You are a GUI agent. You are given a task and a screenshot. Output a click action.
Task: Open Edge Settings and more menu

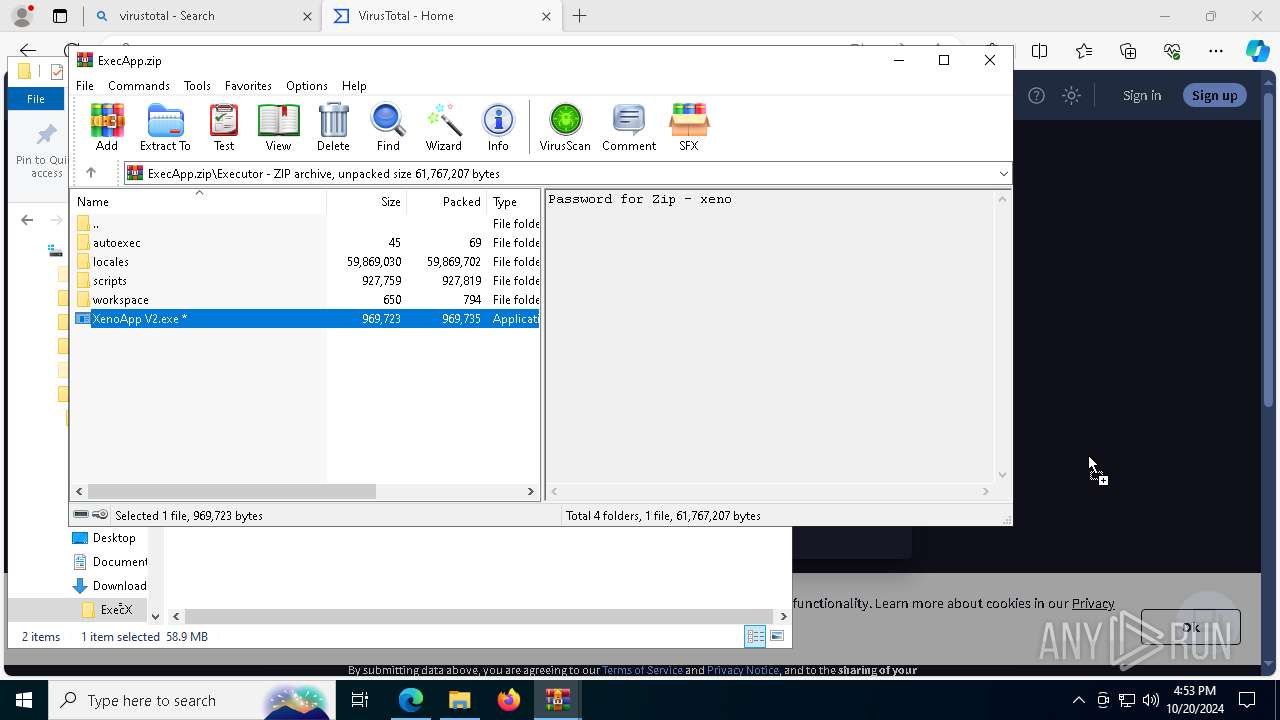pyautogui.click(x=1216, y=51)
